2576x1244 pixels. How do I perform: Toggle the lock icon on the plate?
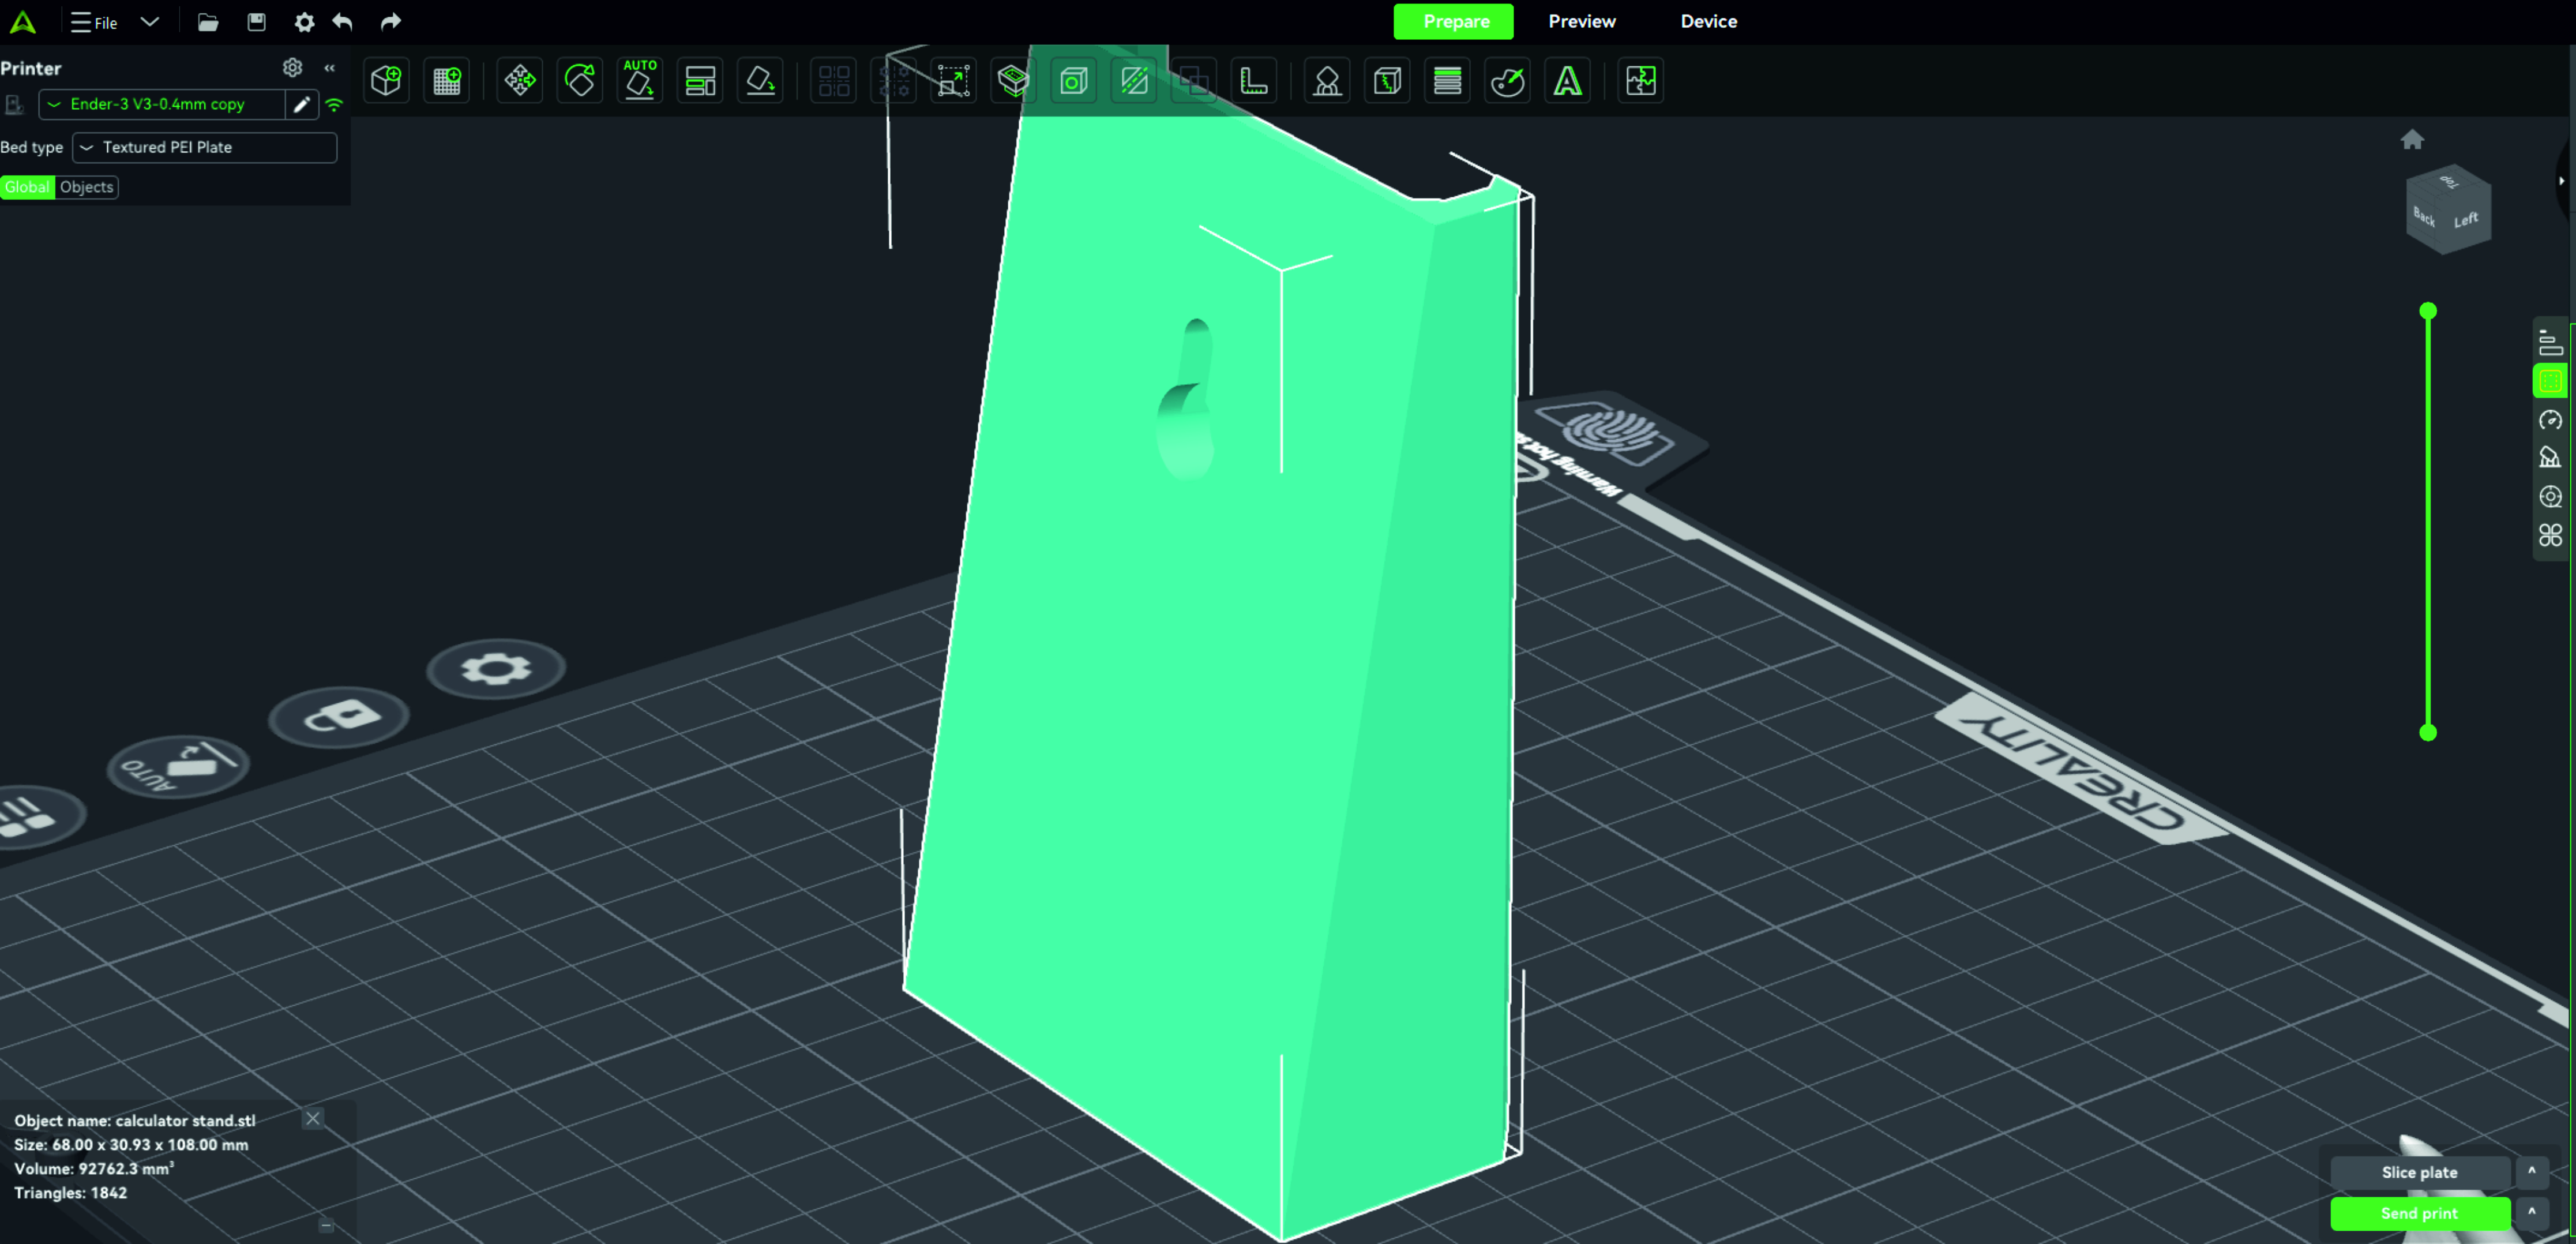pos(340,716)
